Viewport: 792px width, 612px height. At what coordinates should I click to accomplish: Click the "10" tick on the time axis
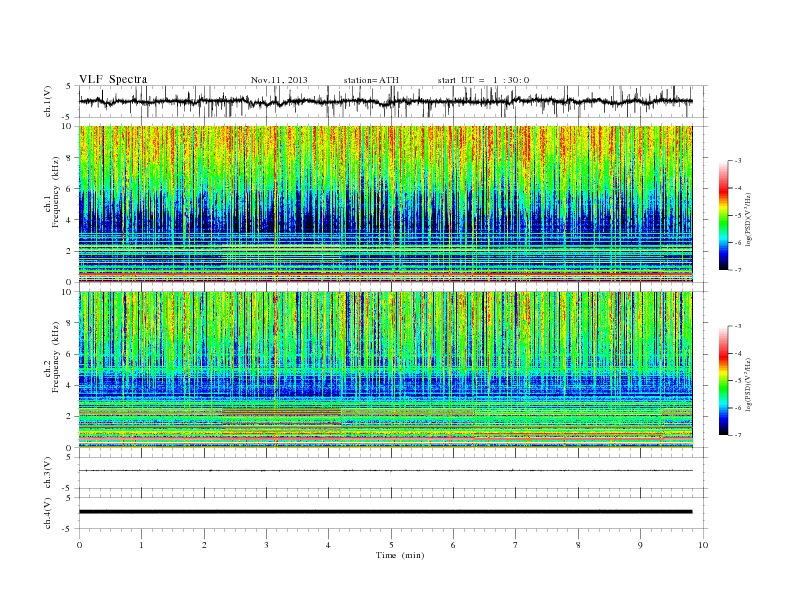coord(703,545)
